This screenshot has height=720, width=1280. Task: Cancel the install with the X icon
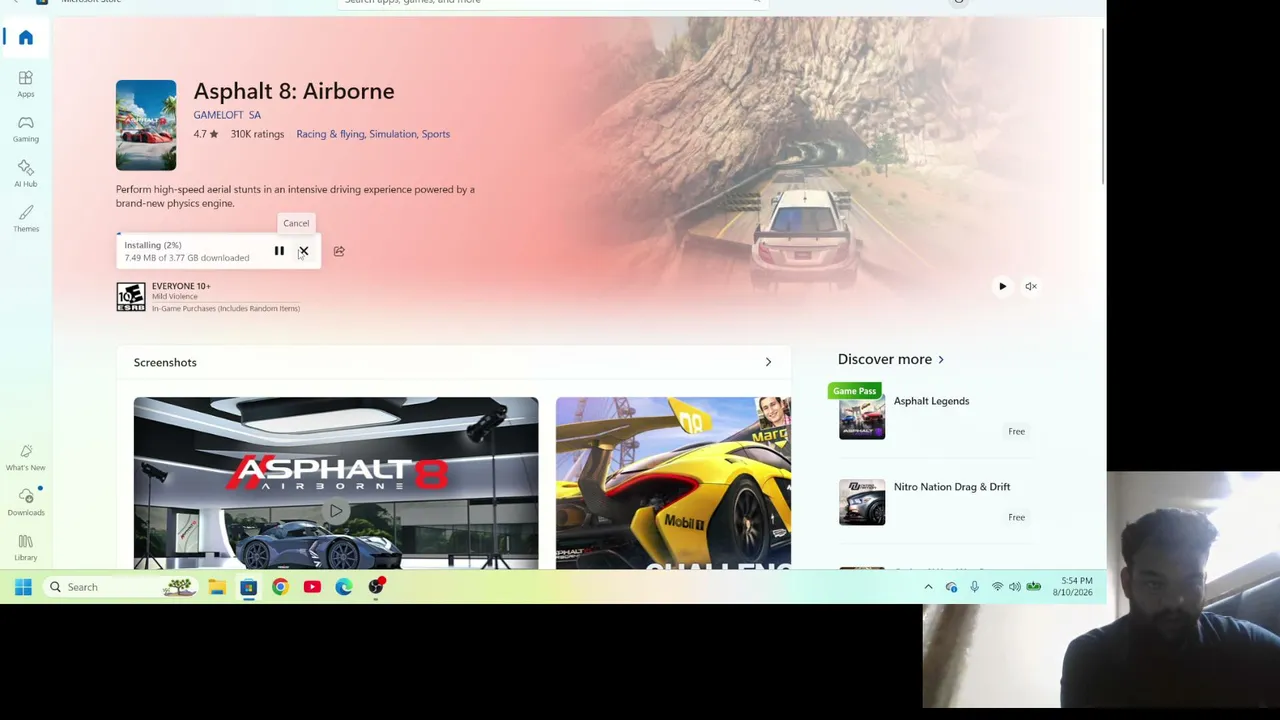coord(303,251)
